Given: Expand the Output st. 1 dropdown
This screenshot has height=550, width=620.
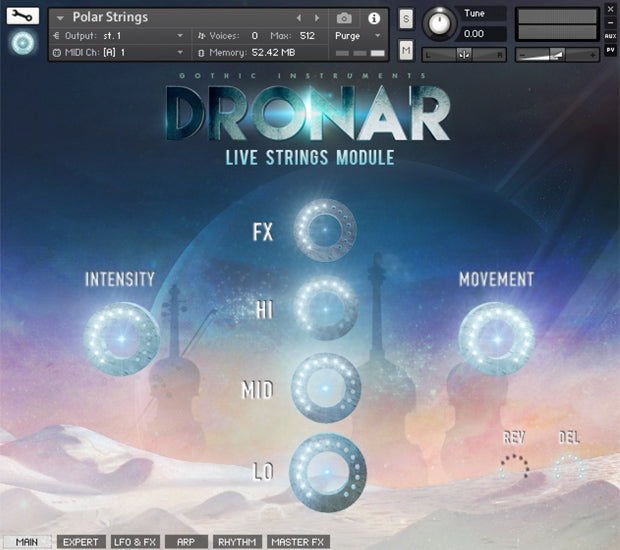Looking at the screenshot, I should 120,35.
